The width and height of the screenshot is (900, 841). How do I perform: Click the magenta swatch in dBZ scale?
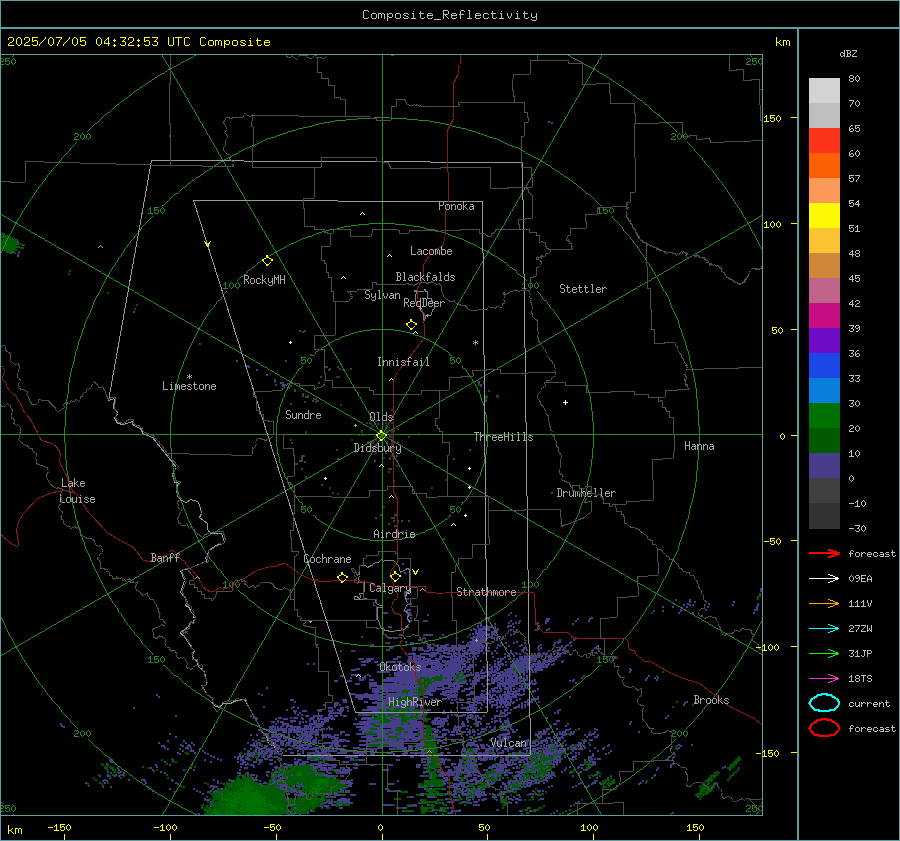(824, 315)
